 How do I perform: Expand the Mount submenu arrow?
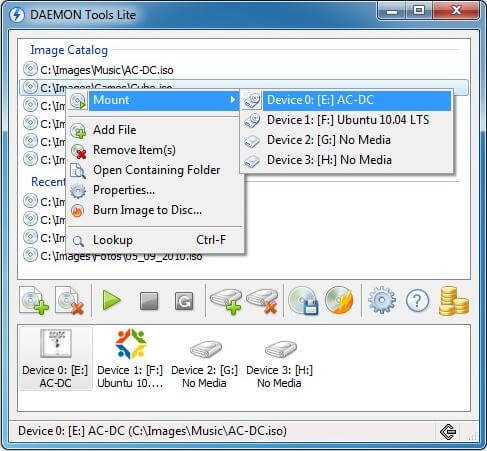tap(233, 100)
